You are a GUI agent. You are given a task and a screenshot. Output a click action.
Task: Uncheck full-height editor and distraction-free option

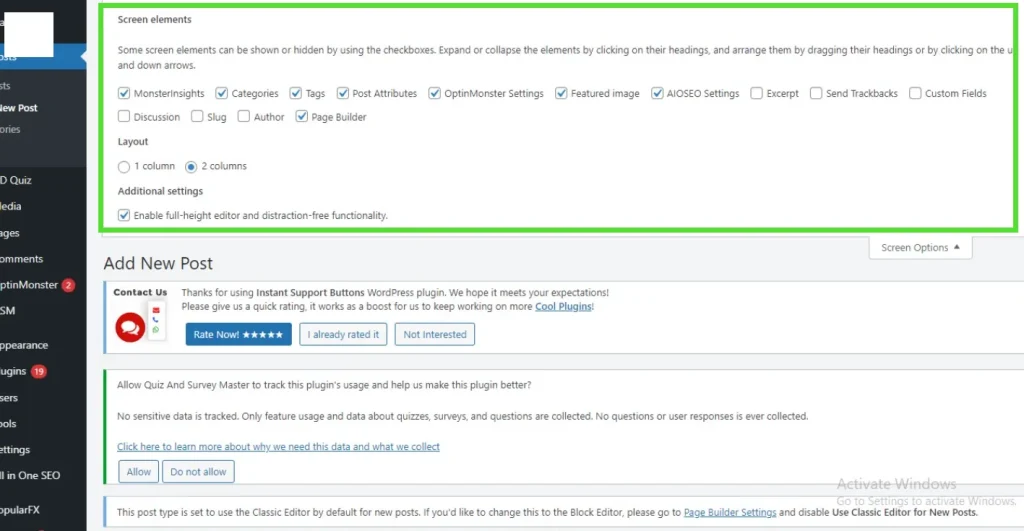tap(124, 215)
